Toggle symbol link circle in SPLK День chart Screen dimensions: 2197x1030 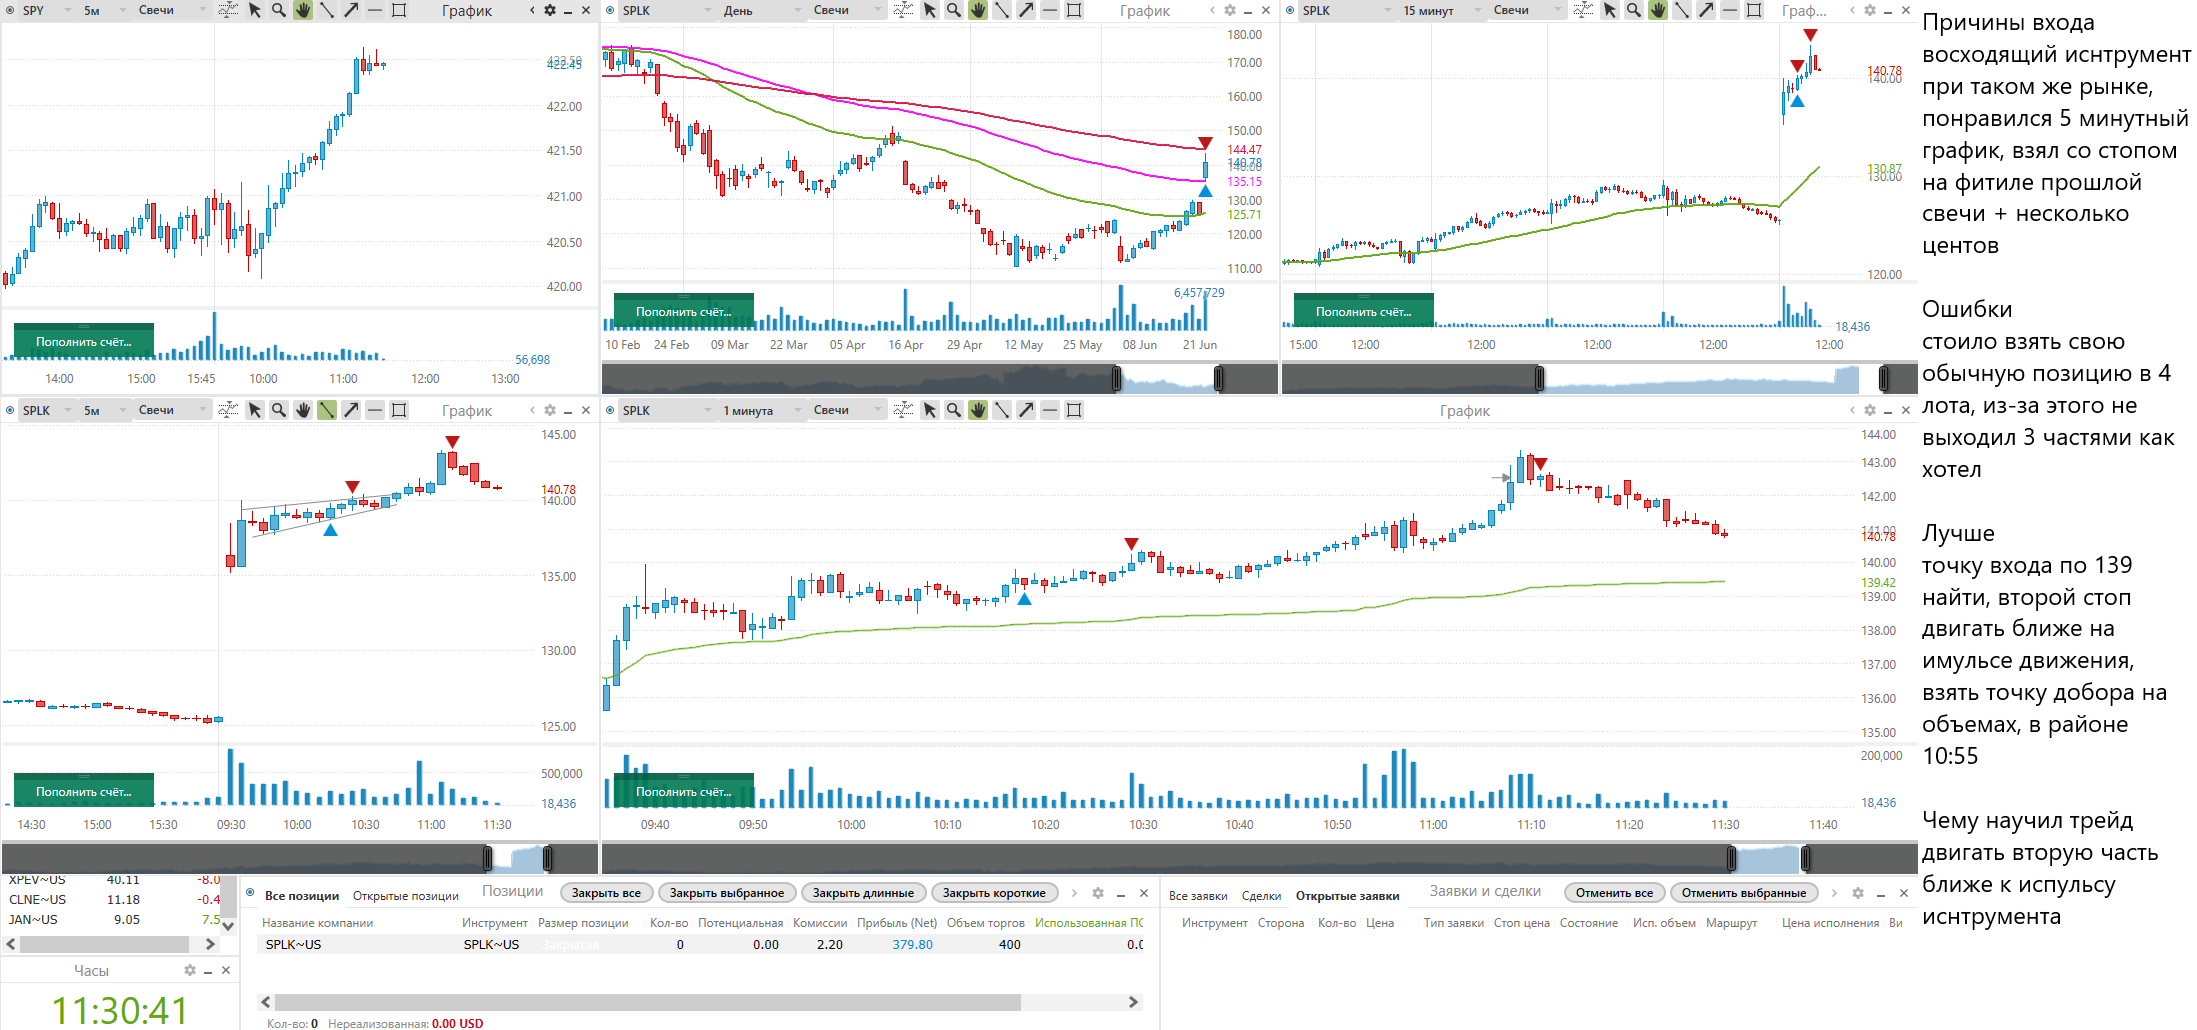pos(610,10)
